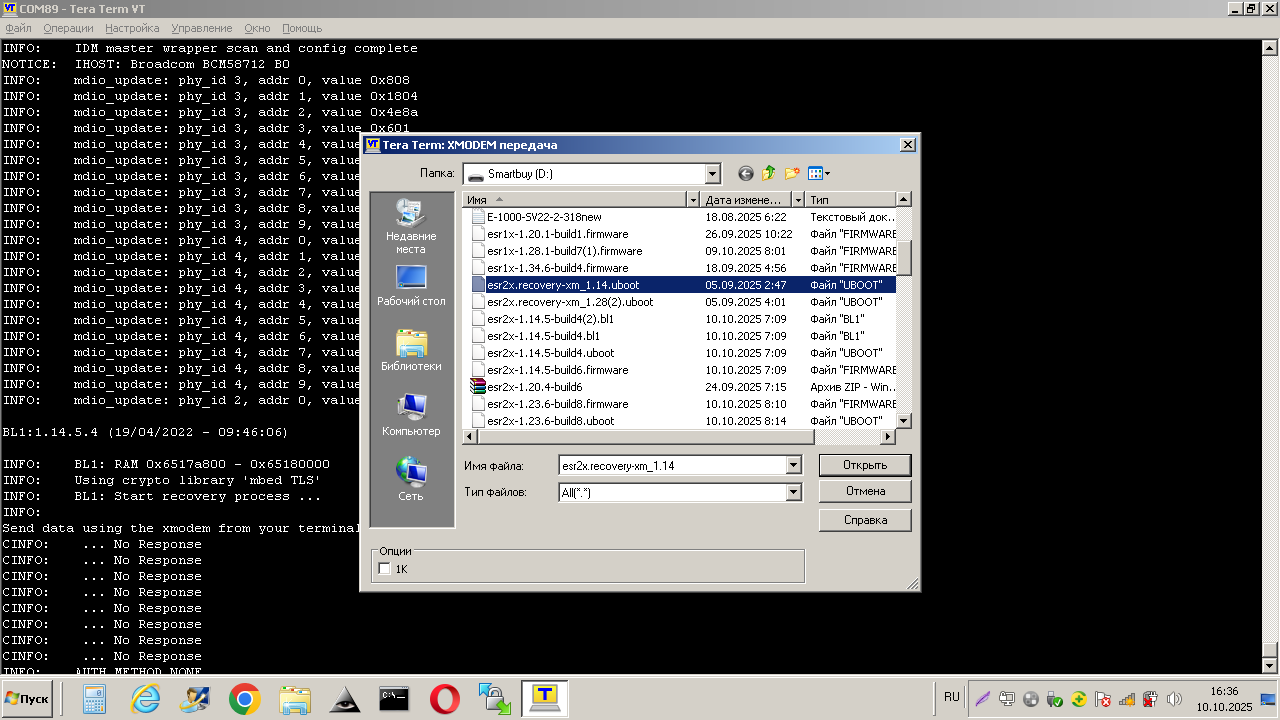1280x720 pixels.
Task: Click the Отмена button
Action: pos(864,491)
